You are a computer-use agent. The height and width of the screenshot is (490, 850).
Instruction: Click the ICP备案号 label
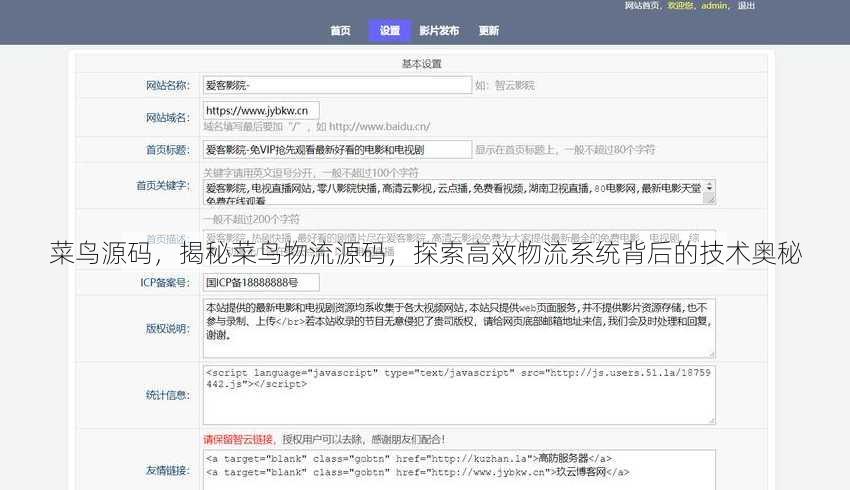click(165, 282)
